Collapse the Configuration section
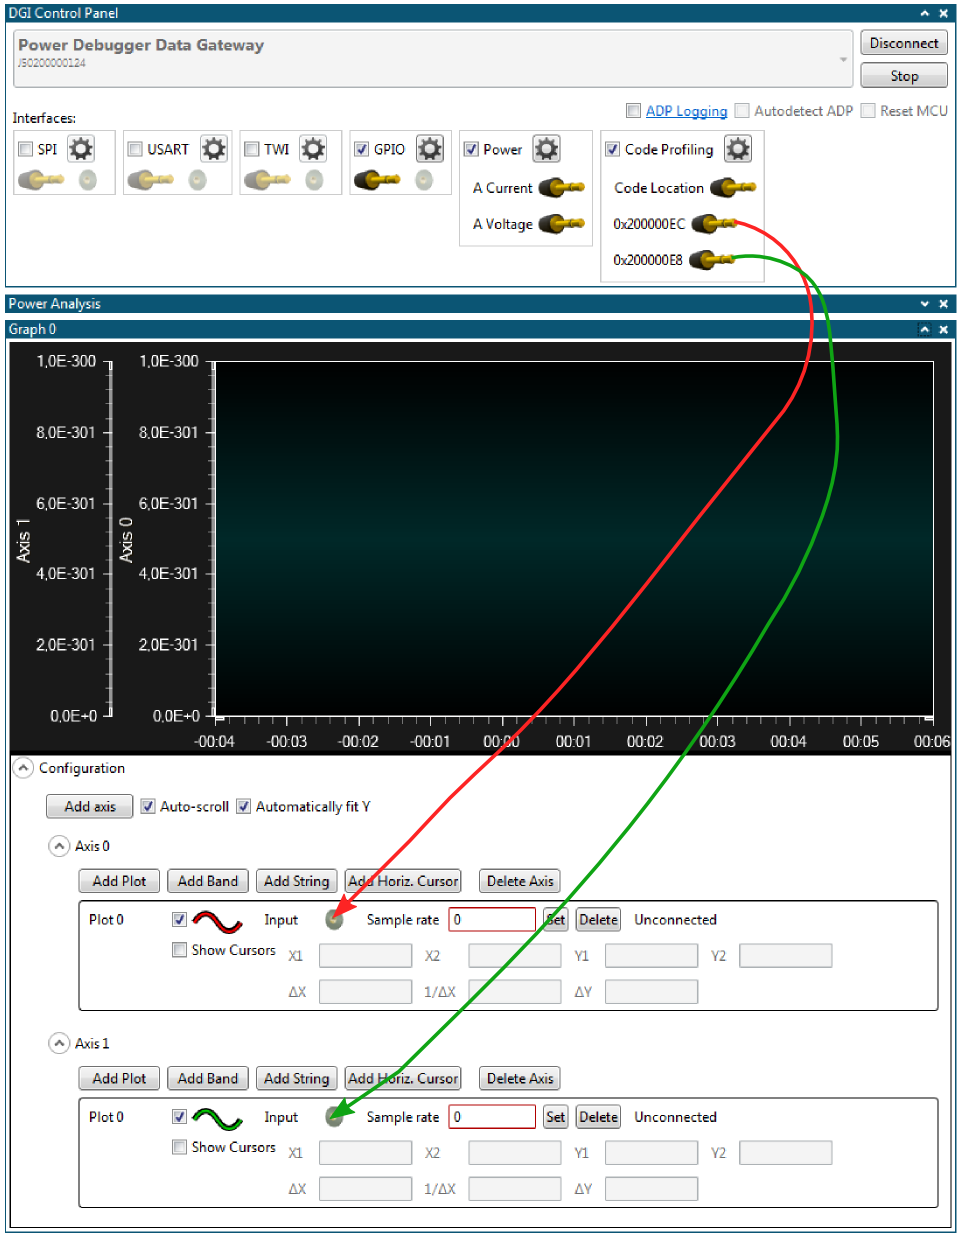Screen dimensions: 963x1236 [23, 767]
